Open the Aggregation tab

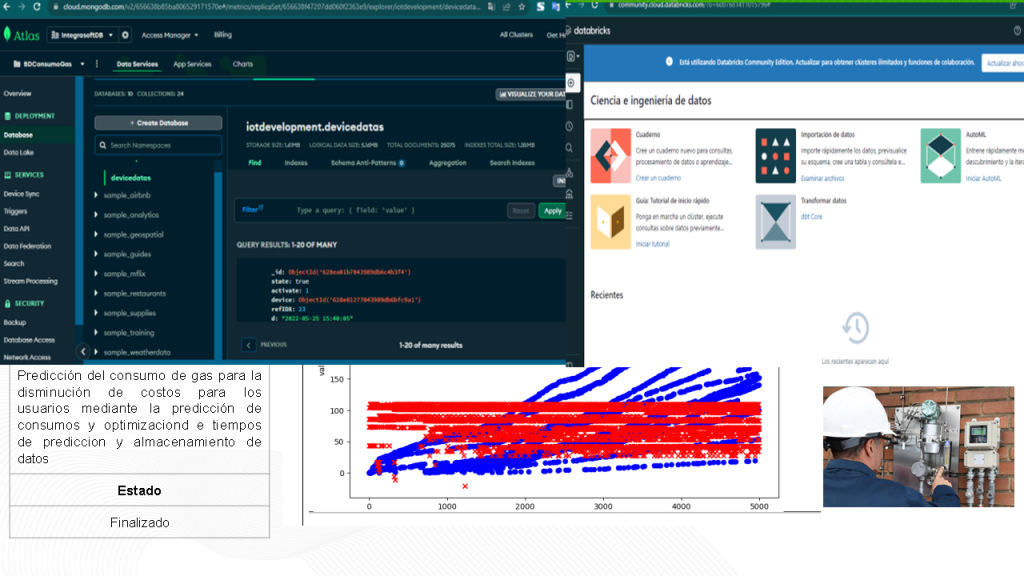(447, 162)
